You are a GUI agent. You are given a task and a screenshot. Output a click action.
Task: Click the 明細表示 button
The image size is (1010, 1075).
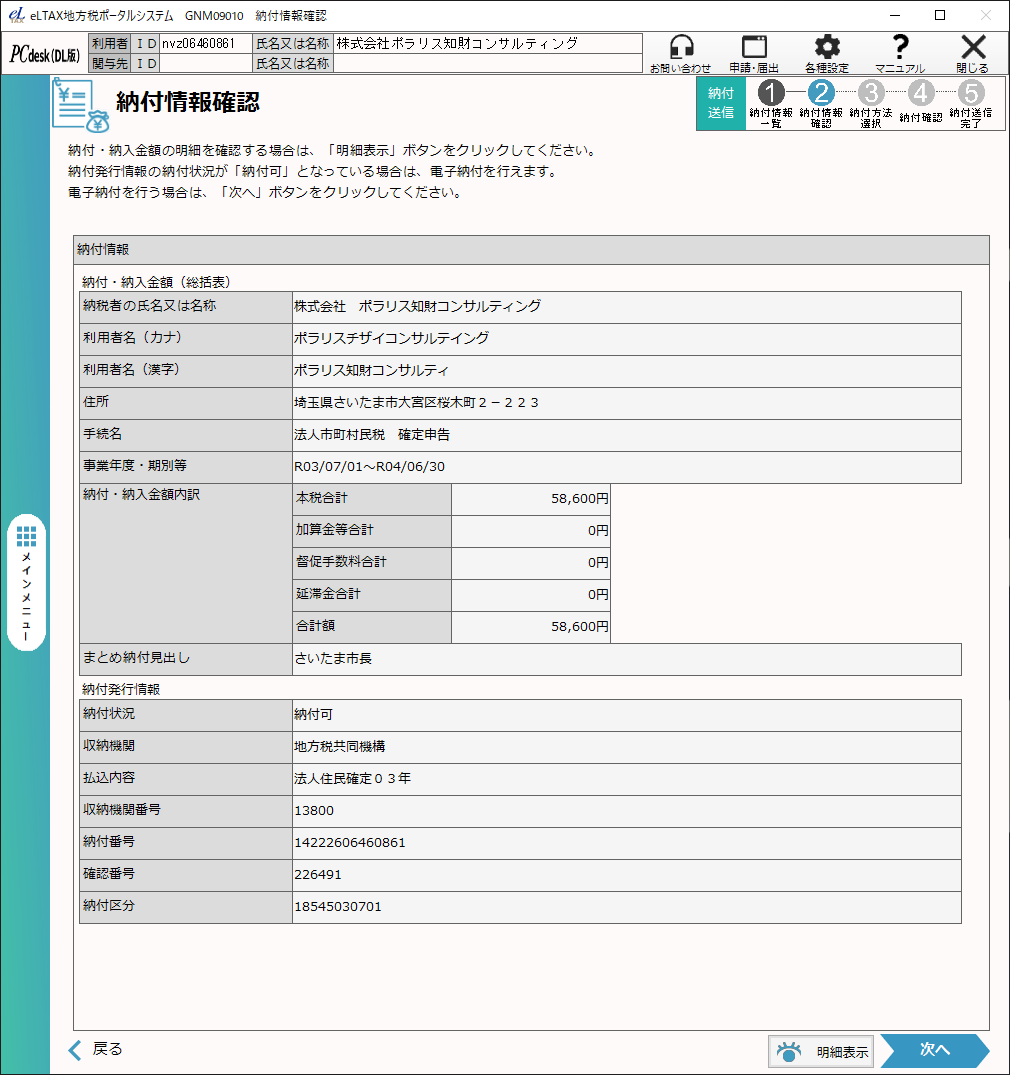point(821,1051)
